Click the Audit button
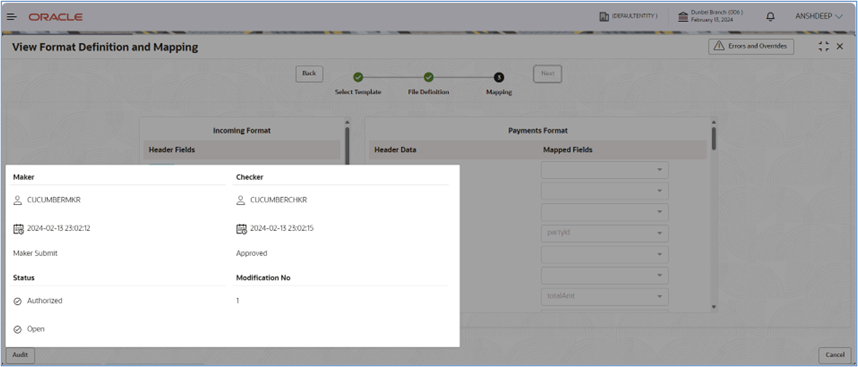 tap(20, 355)
